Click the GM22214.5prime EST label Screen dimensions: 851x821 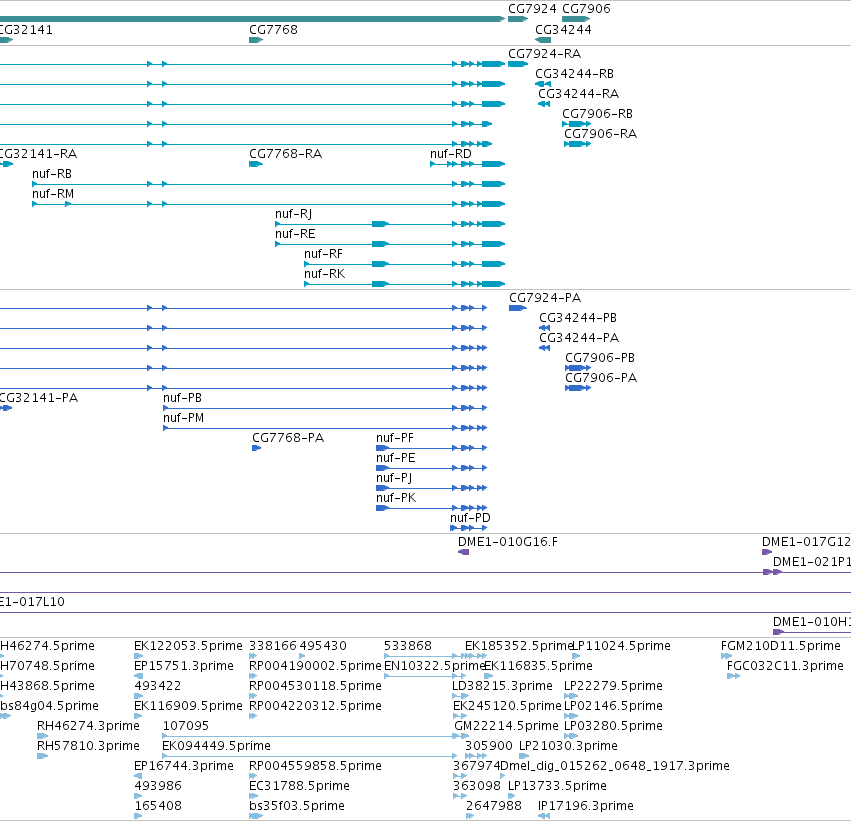click(x=506, y=725)
